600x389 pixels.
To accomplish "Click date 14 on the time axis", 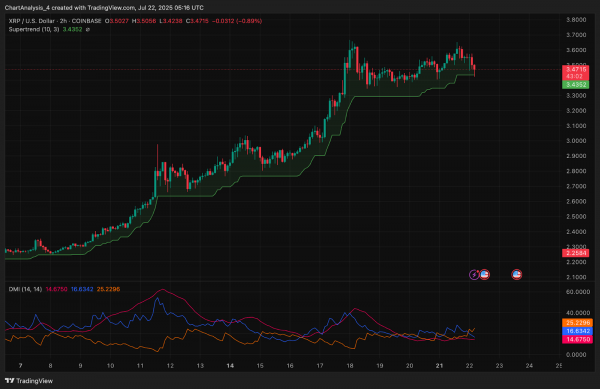I will [230, 366].
